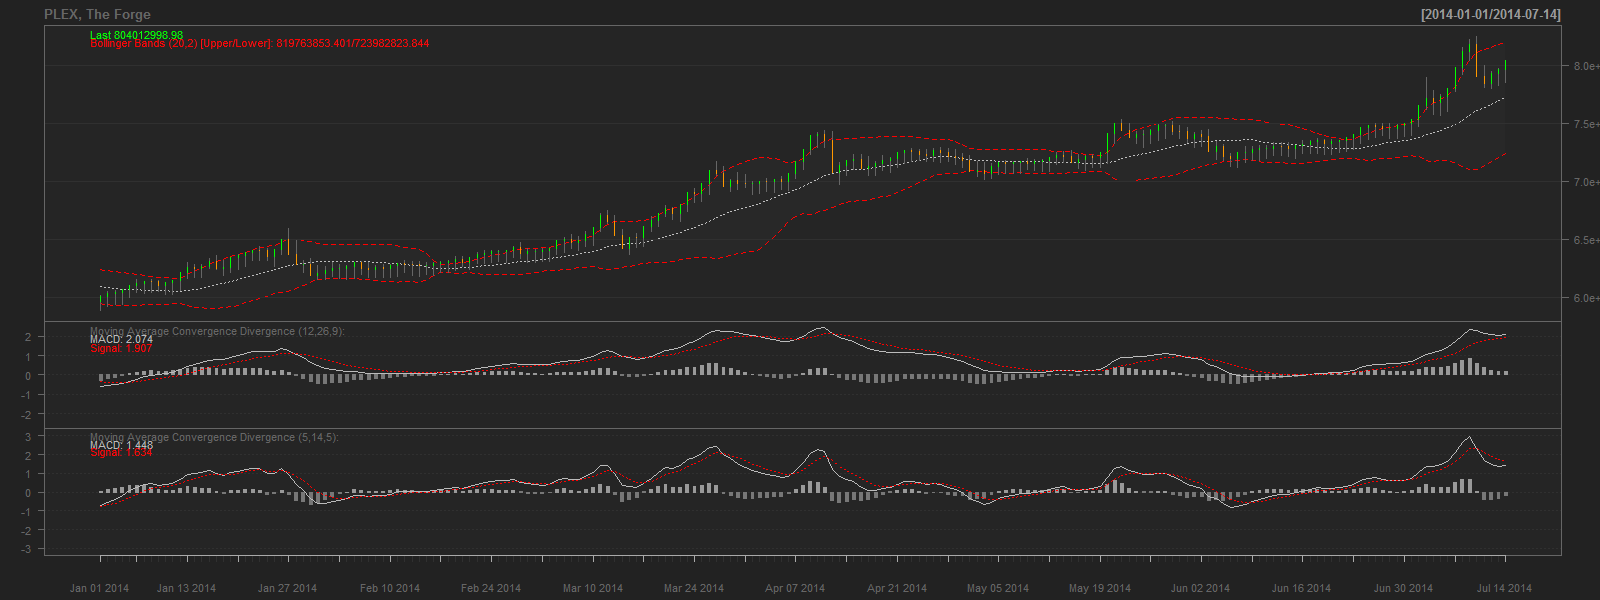The height and width of the screenshot is (600, 1600).
Task: Click the 'Jan 27 2014' date axis label
Action: coord(287,588)
